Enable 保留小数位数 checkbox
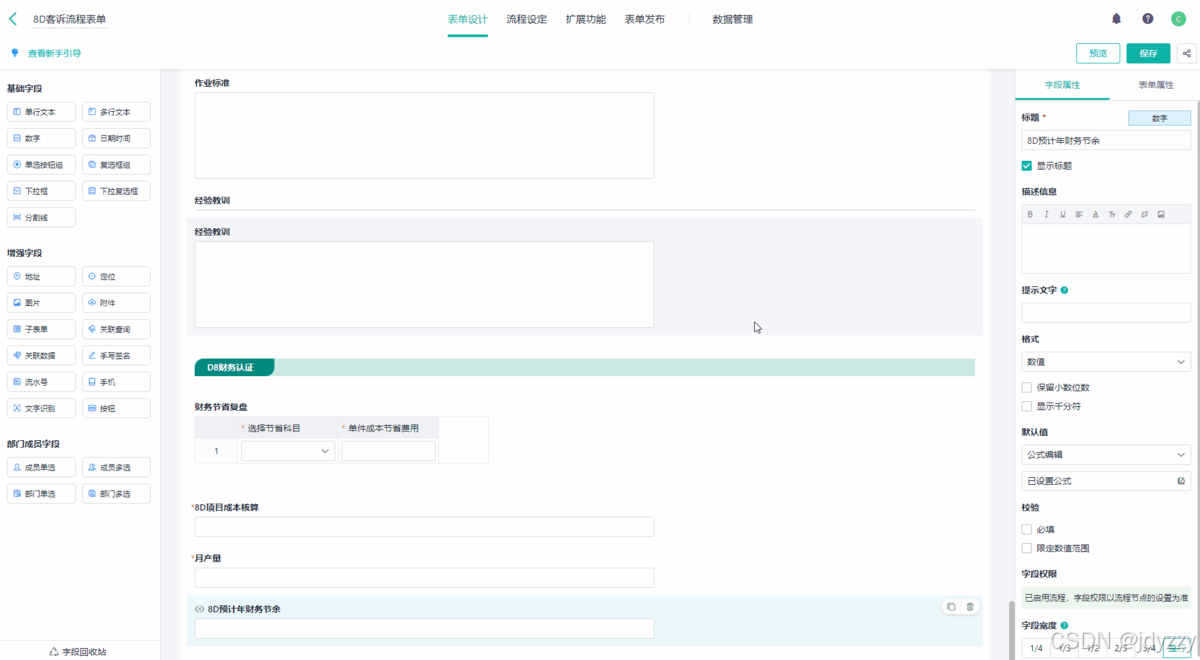 1027,387
